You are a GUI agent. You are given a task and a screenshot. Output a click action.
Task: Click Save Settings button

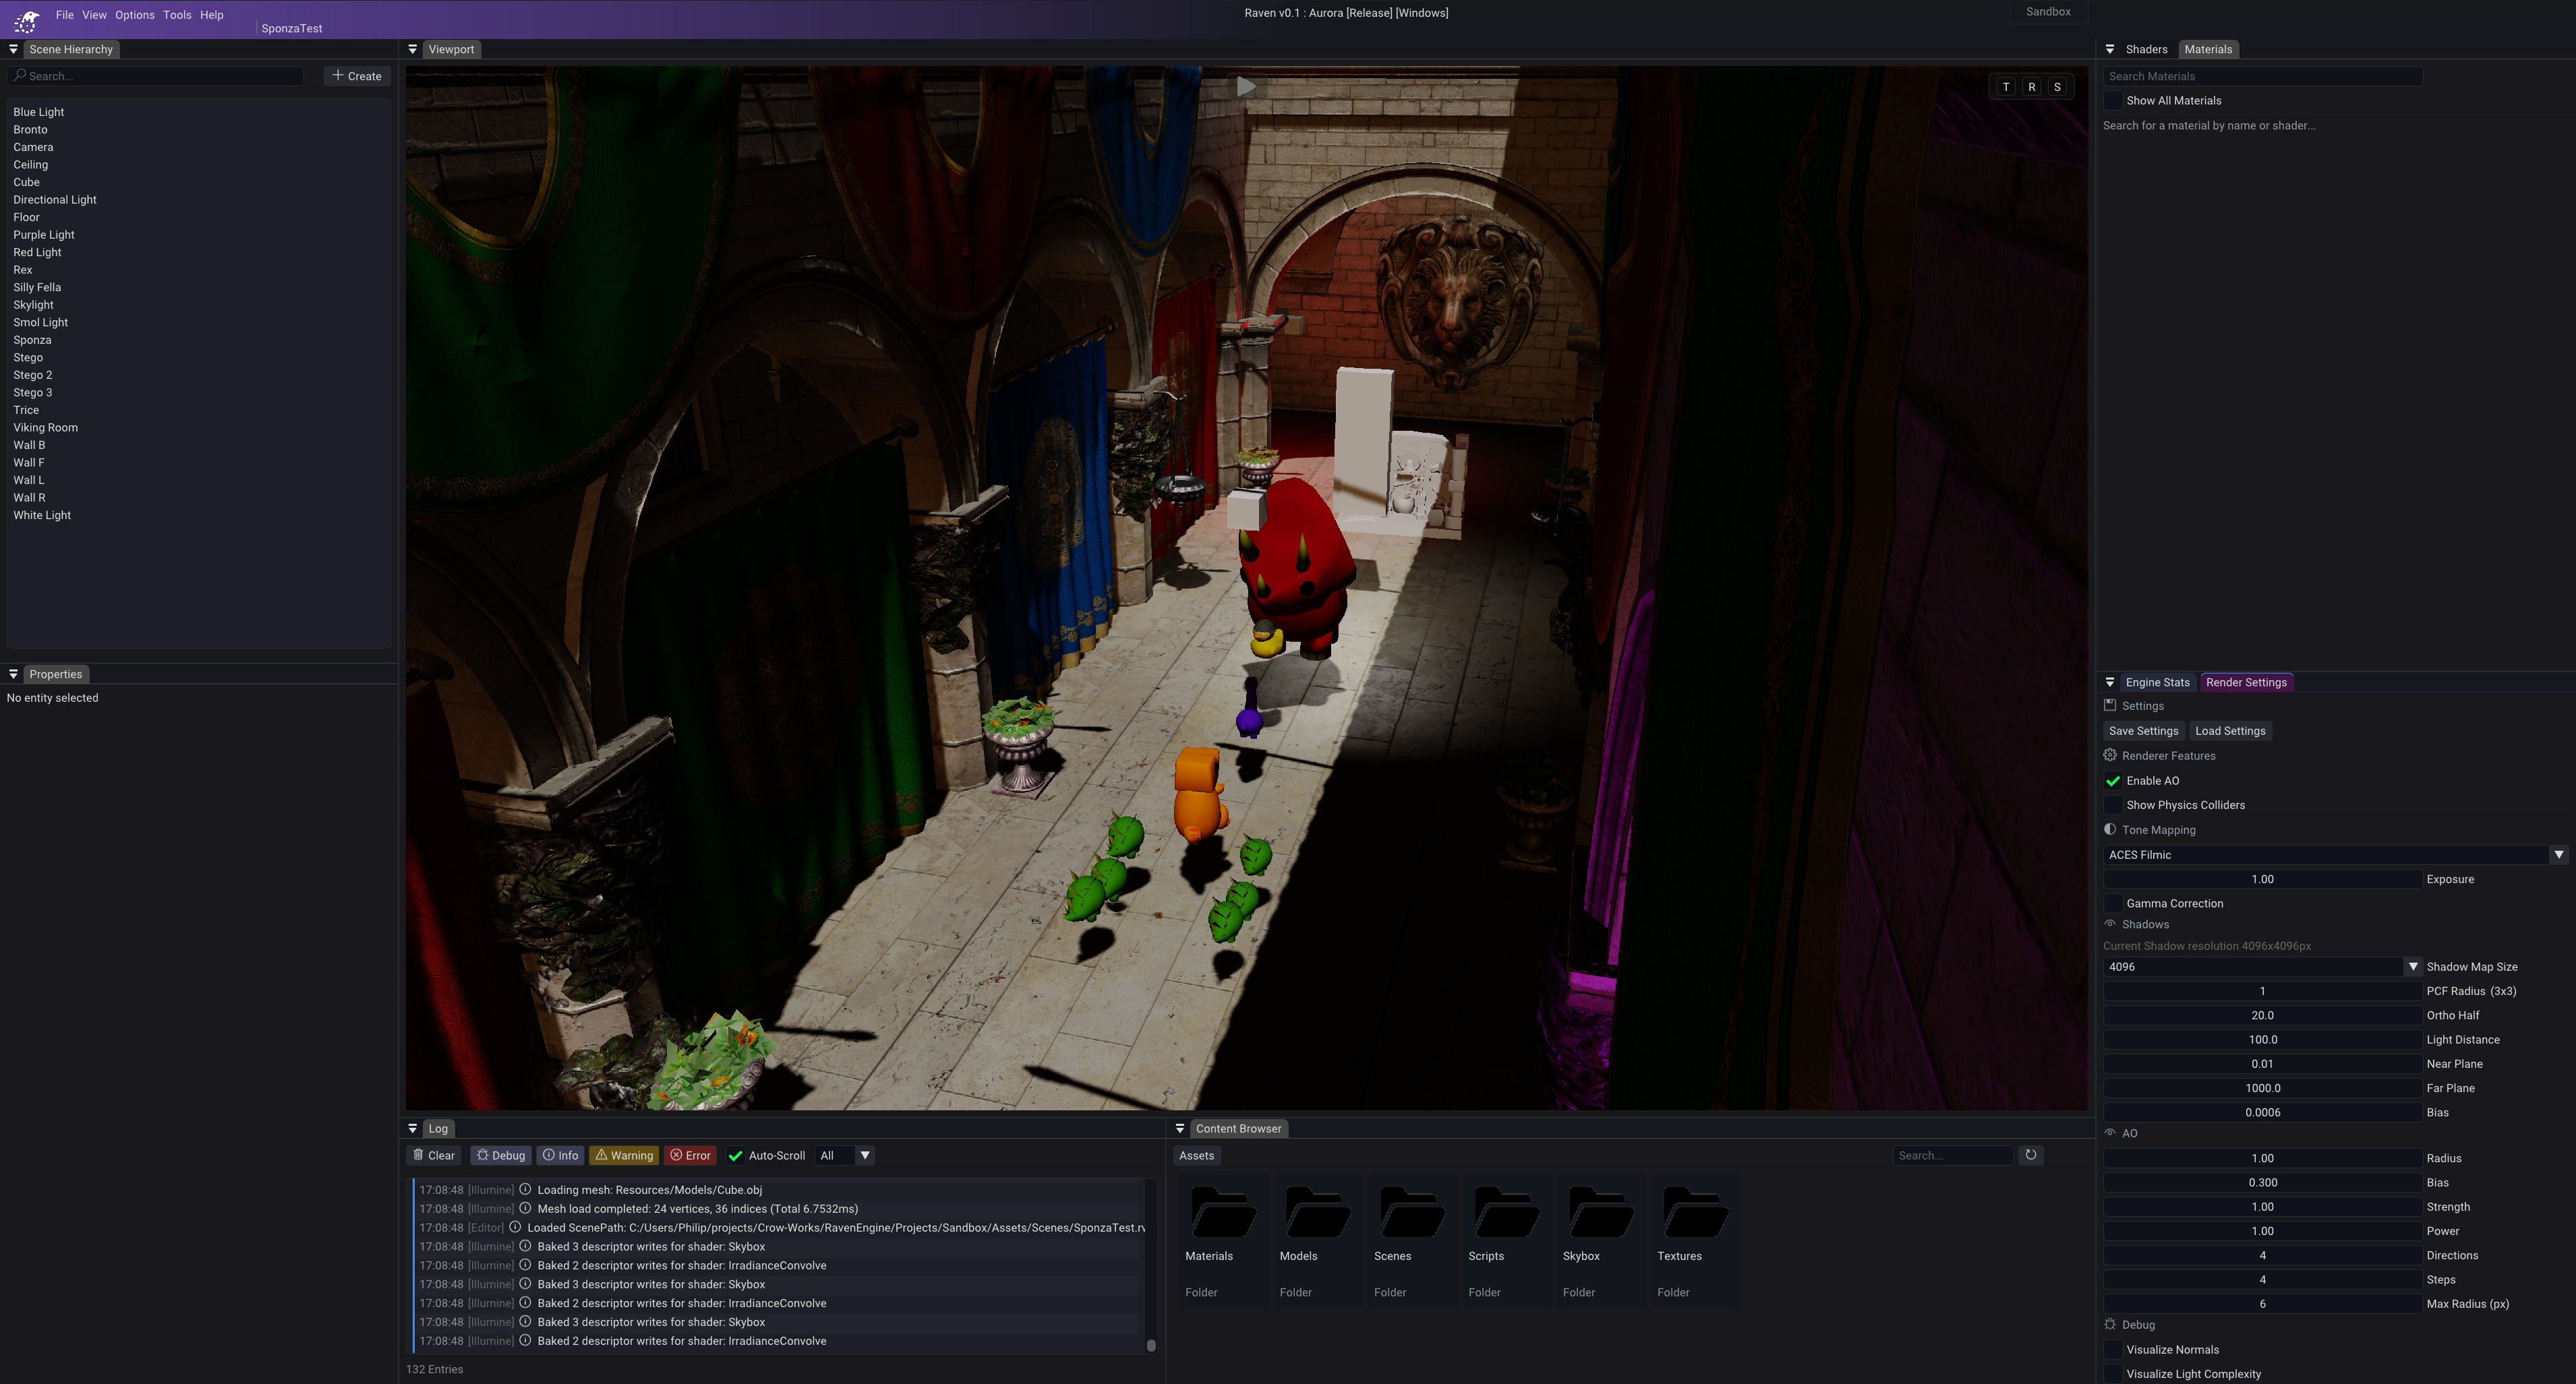(x=2143, y=731)
